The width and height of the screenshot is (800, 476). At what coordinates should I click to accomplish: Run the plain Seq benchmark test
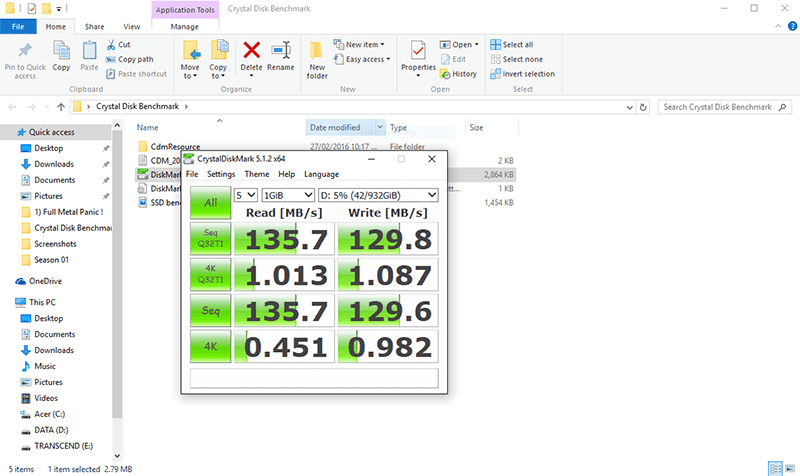coord(210,310)
